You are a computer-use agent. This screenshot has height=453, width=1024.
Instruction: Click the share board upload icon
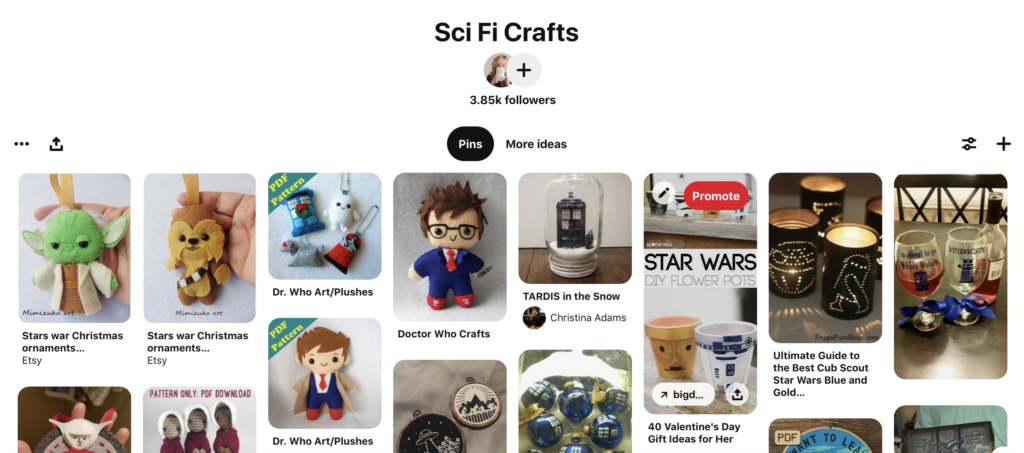56,144
